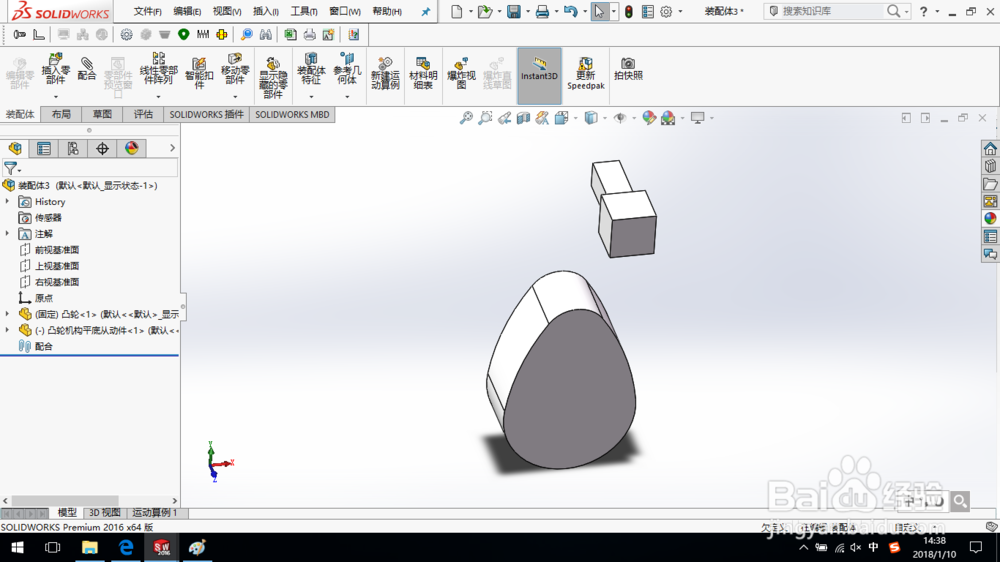This screenshot has width=1000, height=562.
Task: Open the Reference Geometry dropdown arrow
Action: coord(347,97)
